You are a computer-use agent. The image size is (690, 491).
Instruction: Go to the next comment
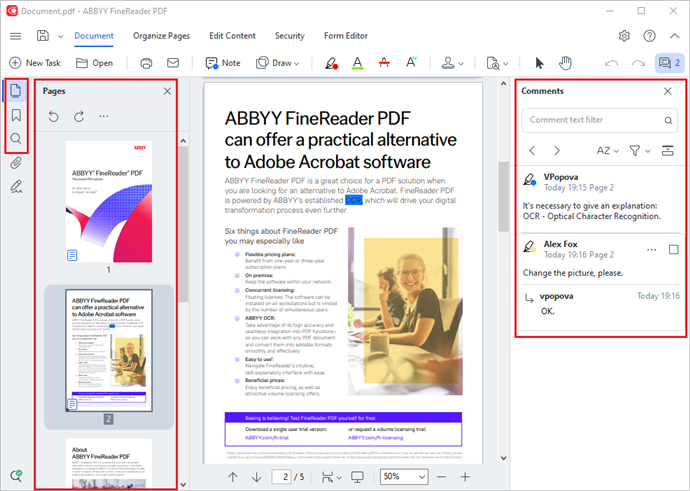tap(557, 151)
